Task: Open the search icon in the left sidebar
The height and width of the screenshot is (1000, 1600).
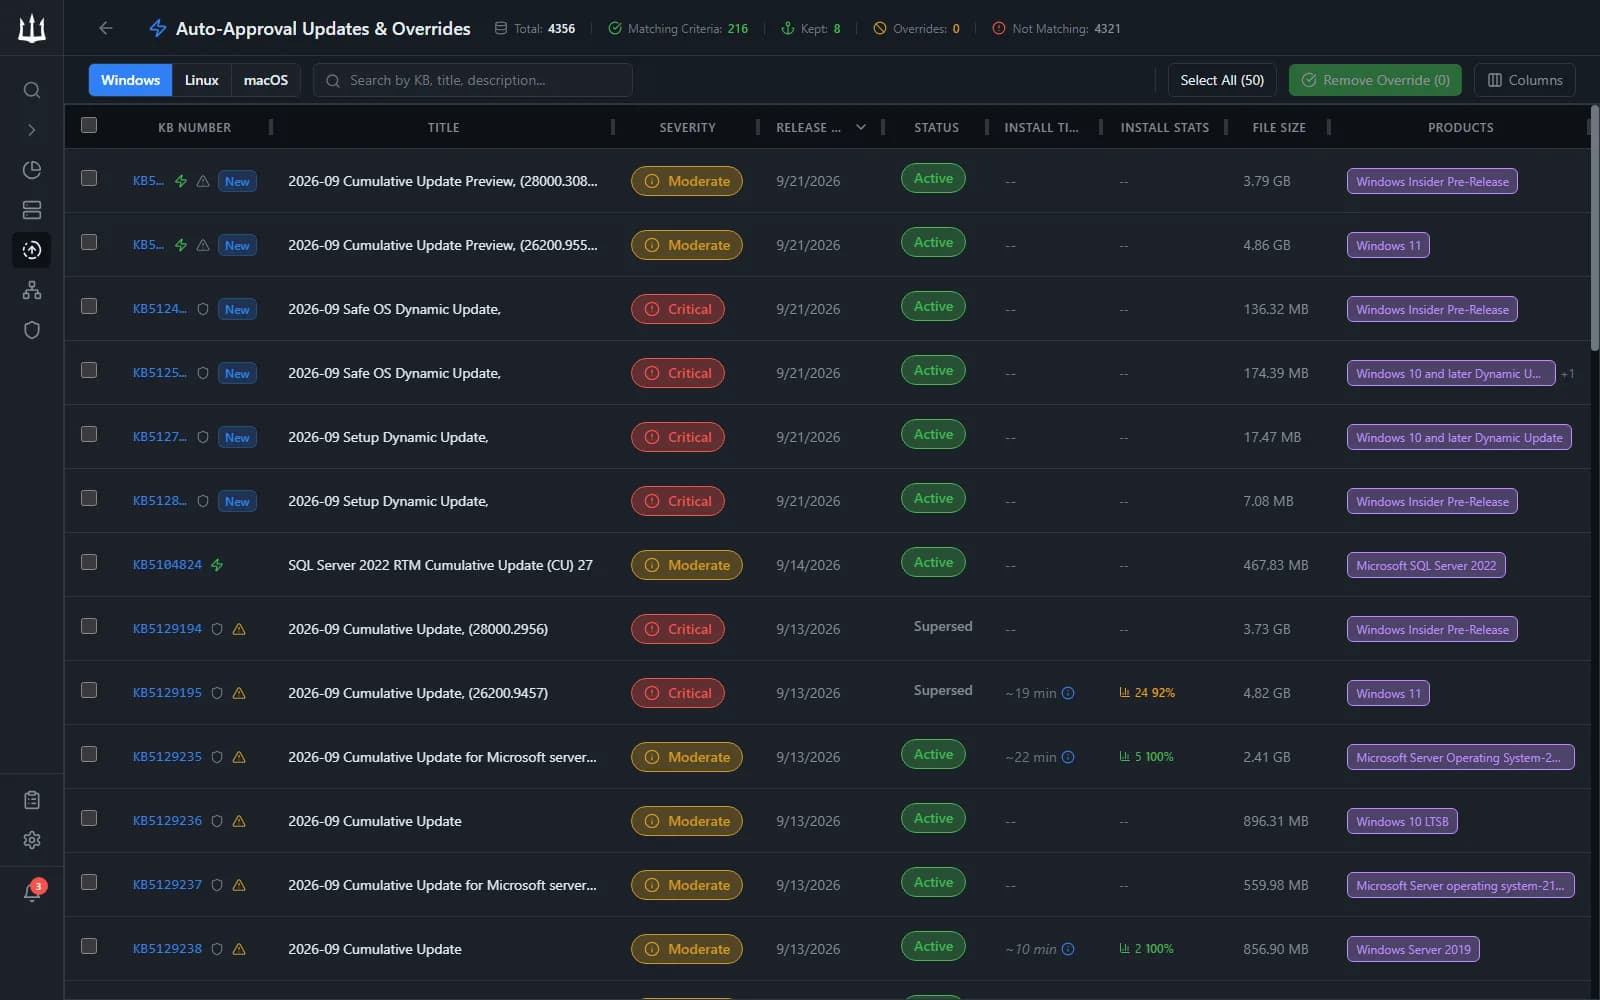Action: click(32, 90)
